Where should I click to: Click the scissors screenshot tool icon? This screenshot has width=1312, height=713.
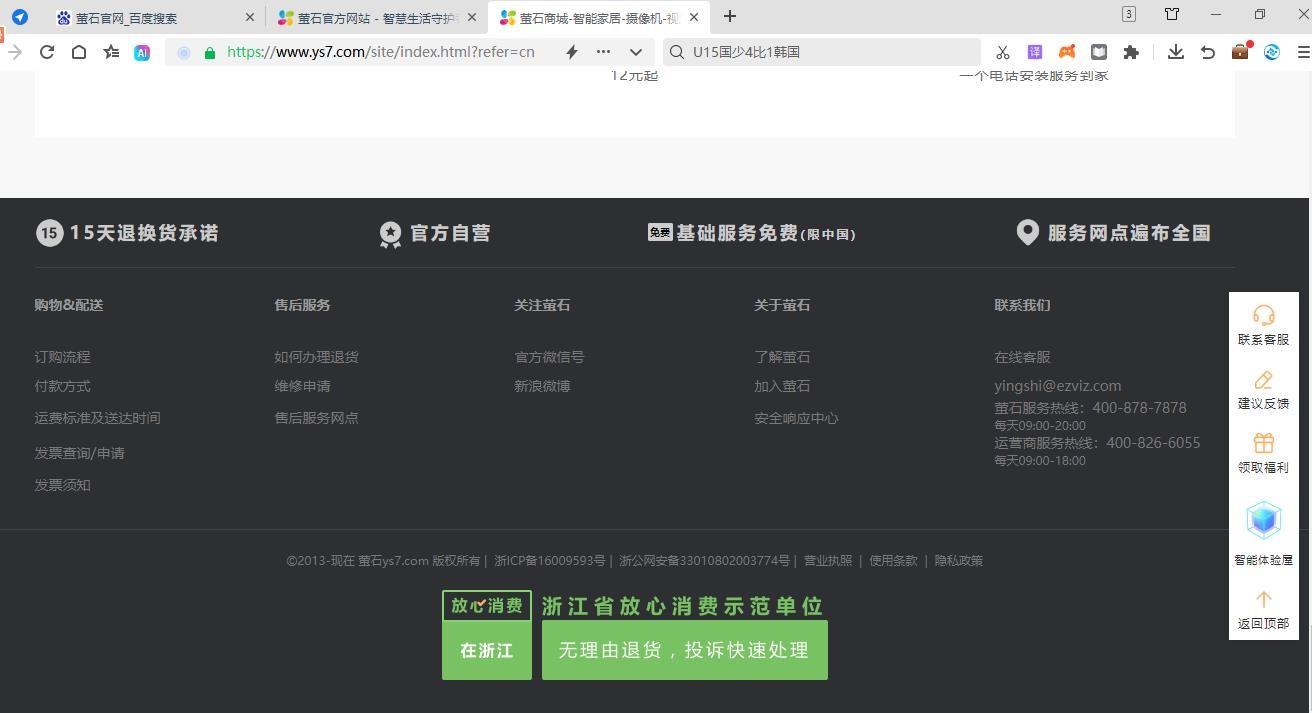(1002, 52)
